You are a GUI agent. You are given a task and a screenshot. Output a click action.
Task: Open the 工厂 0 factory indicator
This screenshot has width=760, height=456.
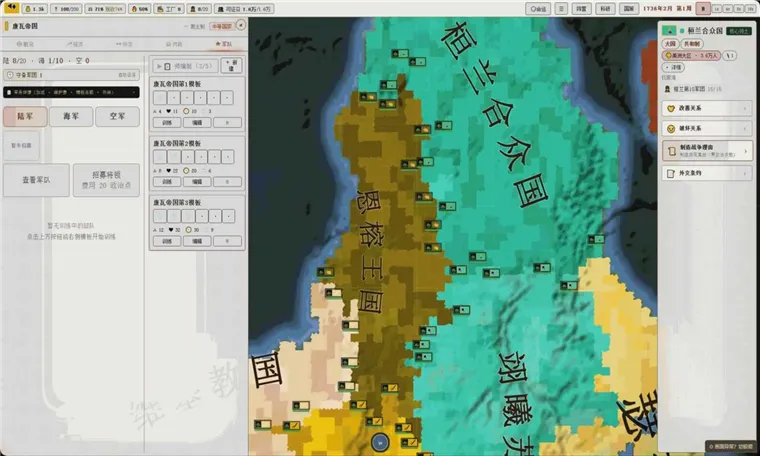[169, 9]
